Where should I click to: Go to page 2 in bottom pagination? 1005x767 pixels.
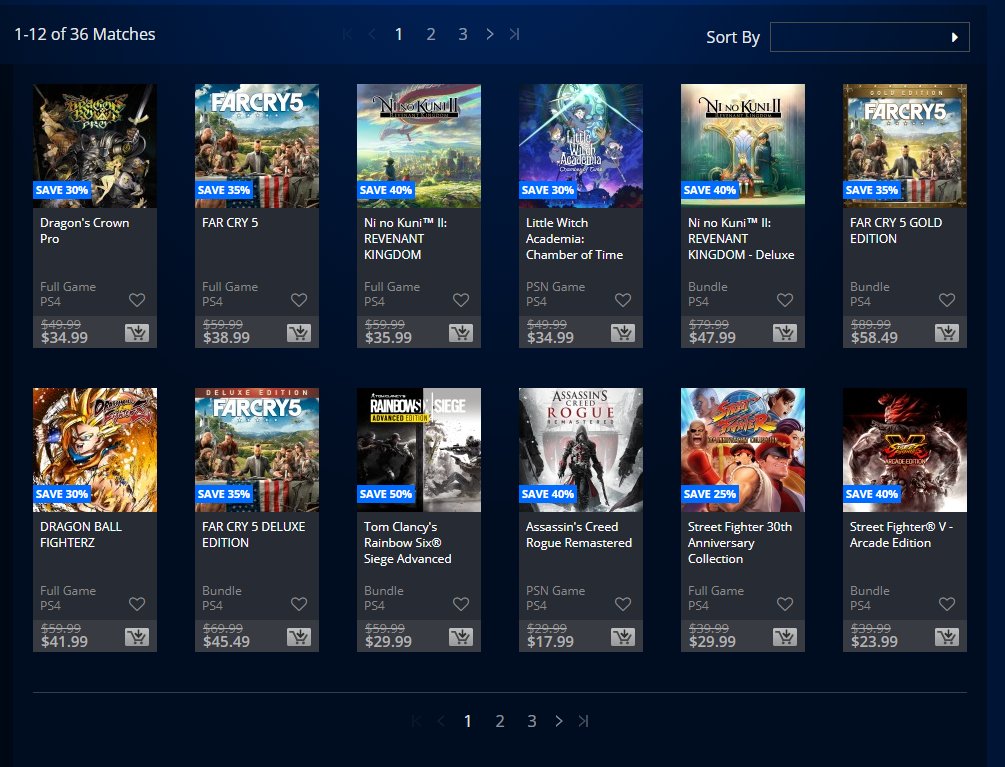click(x=500, y=721)
